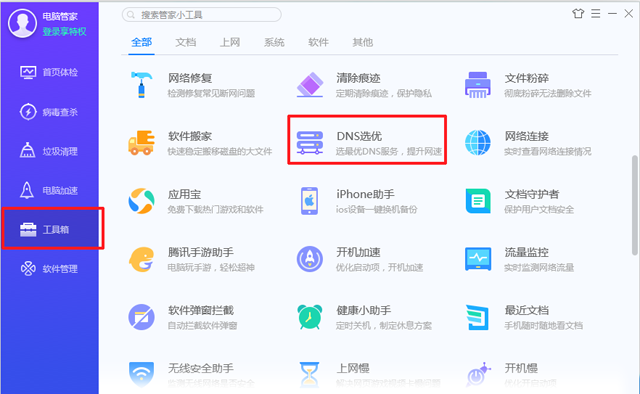Open the 流量监控 monitor icon
The height and width of the screenshot is (394, 640).
(x=478, y=259)
